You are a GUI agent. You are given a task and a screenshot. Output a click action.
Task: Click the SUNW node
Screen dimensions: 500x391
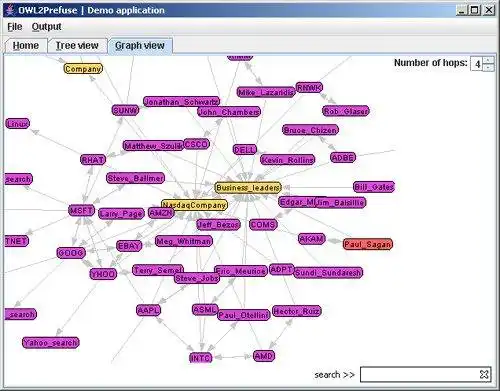tap(125, 110)
